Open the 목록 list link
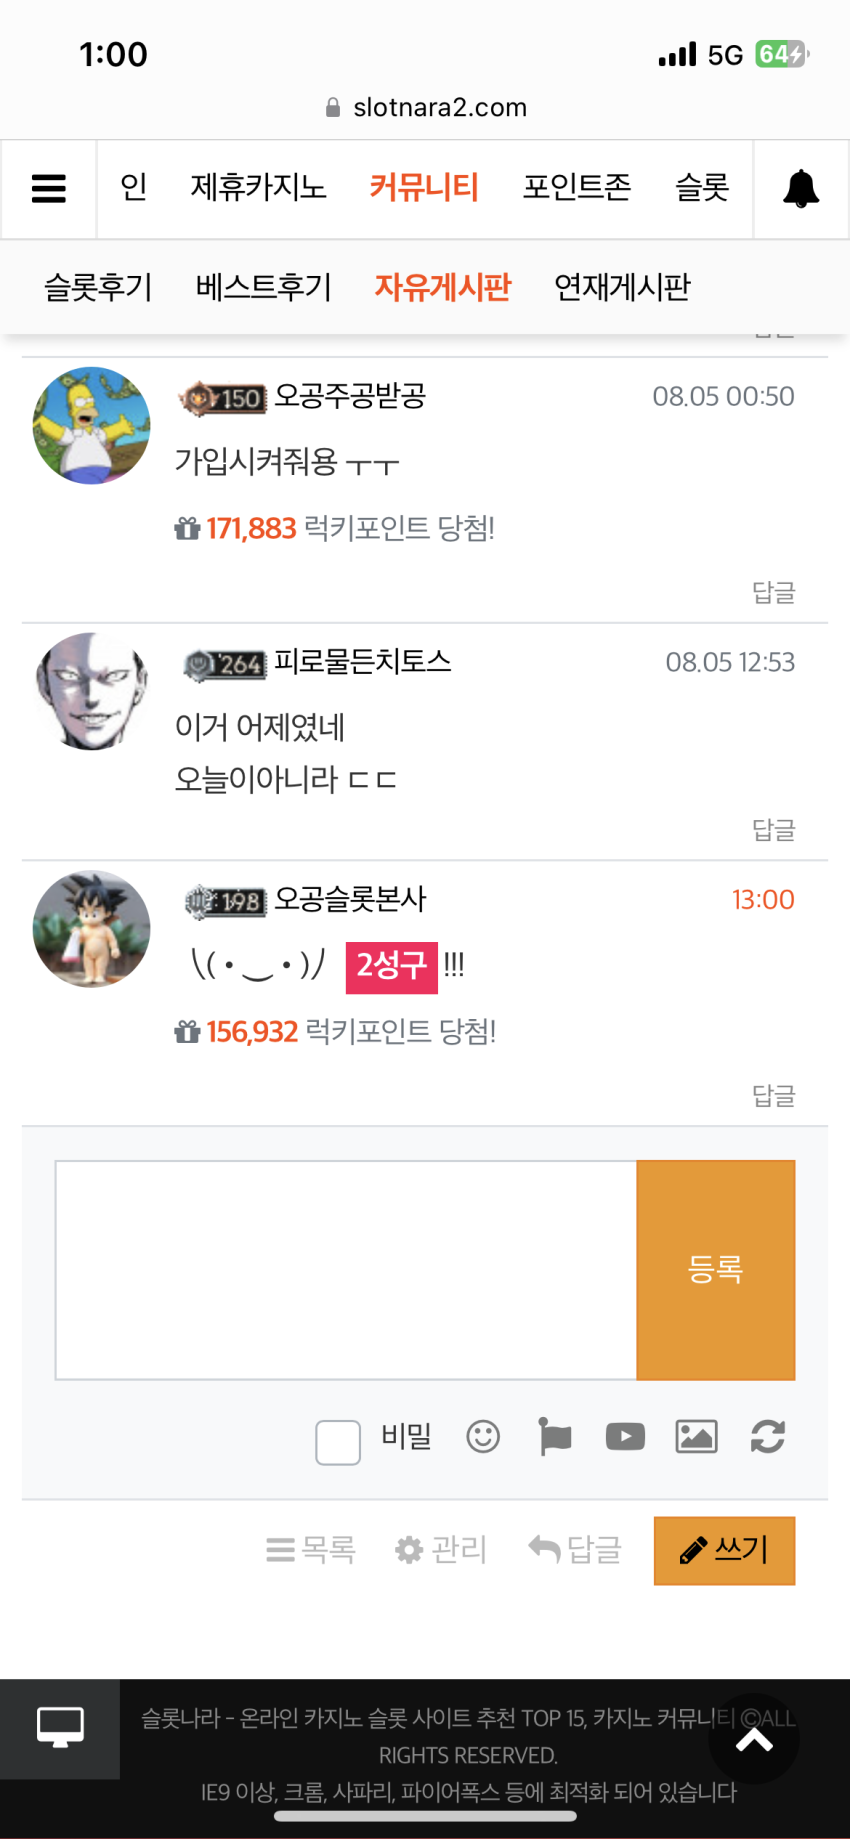 click(311, 1550)
